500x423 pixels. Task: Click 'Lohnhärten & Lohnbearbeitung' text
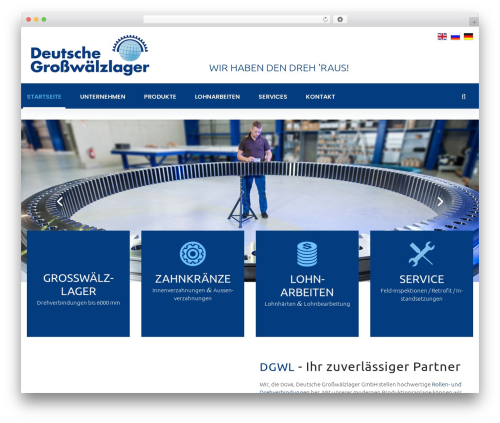(307, 304)
